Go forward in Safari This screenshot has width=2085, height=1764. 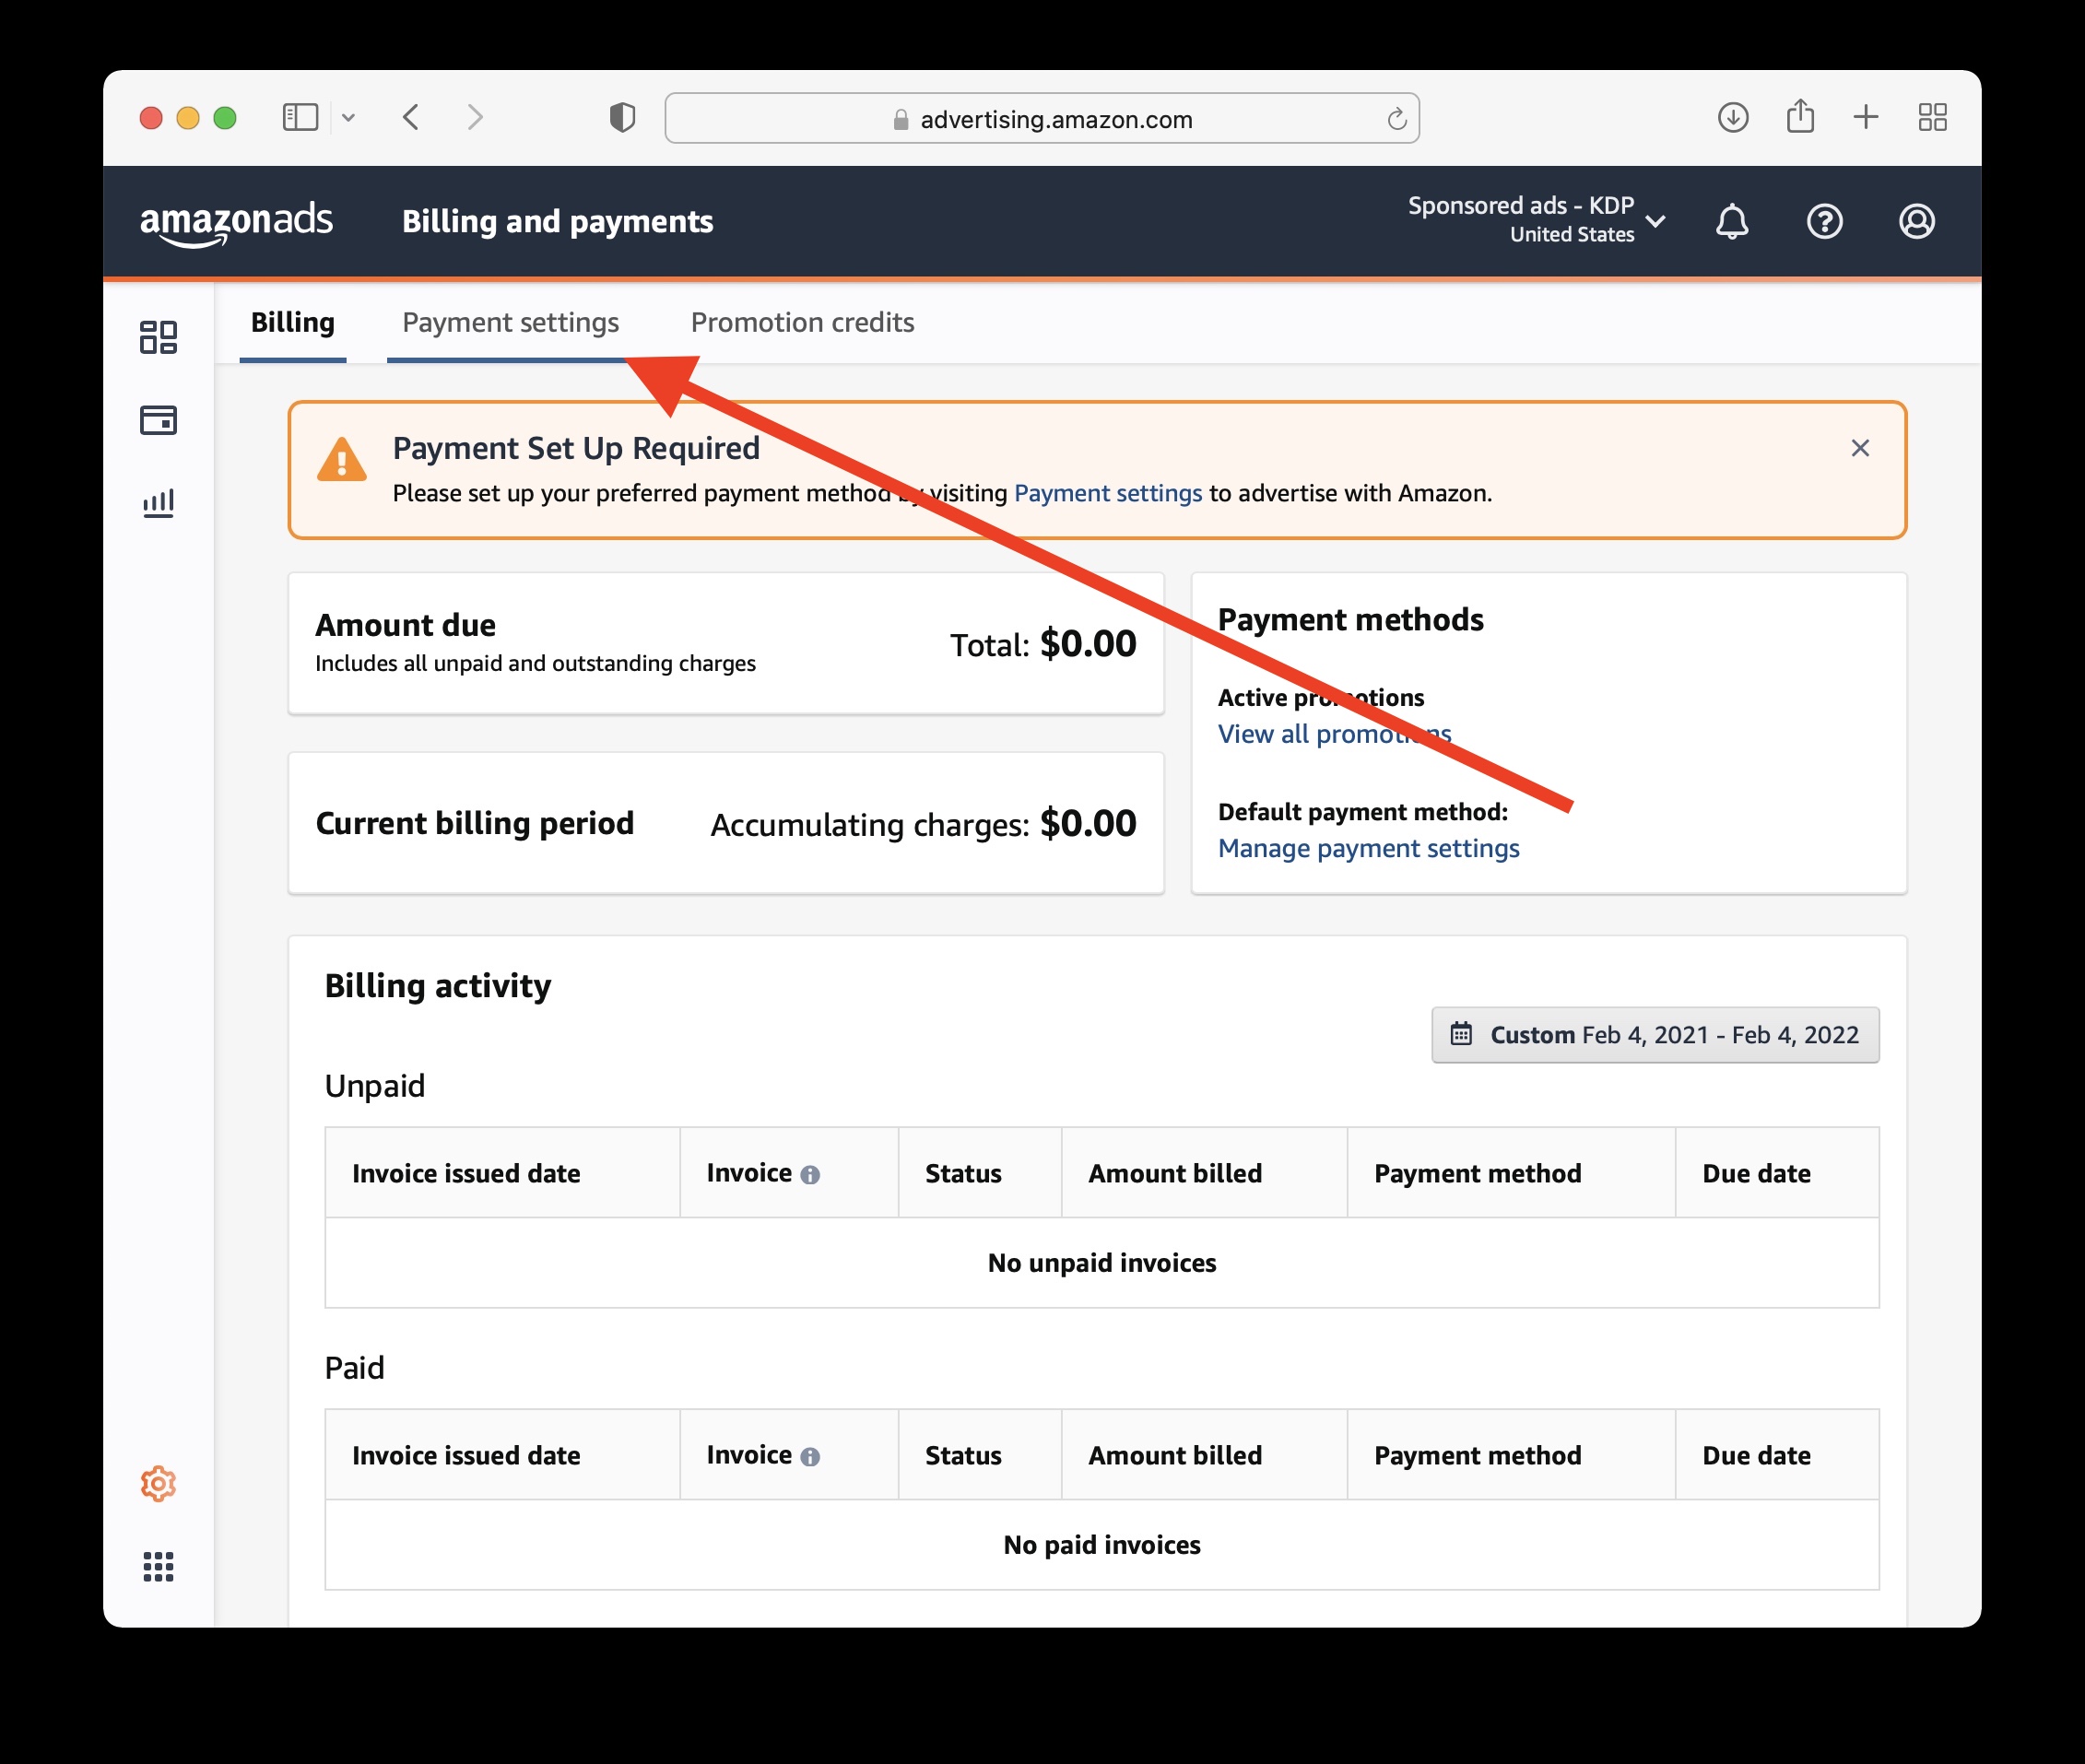click(475, 118)
